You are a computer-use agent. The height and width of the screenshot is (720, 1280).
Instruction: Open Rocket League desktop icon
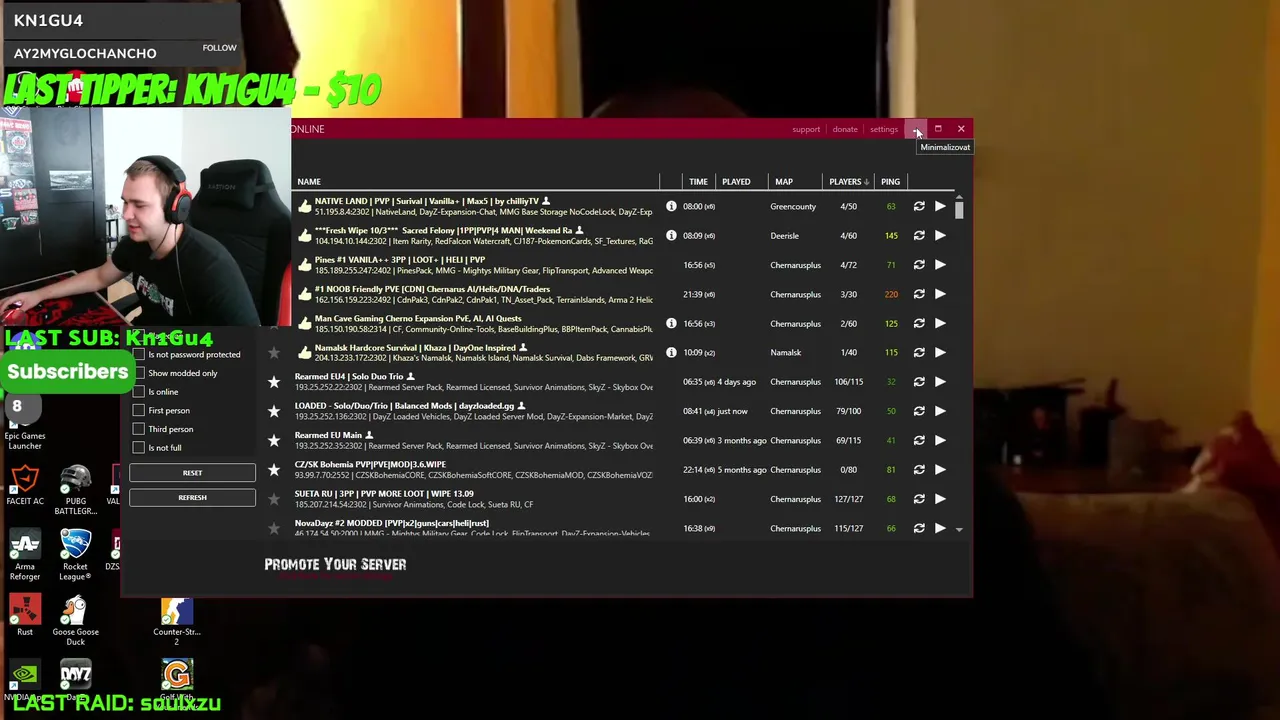coord(75,556)
